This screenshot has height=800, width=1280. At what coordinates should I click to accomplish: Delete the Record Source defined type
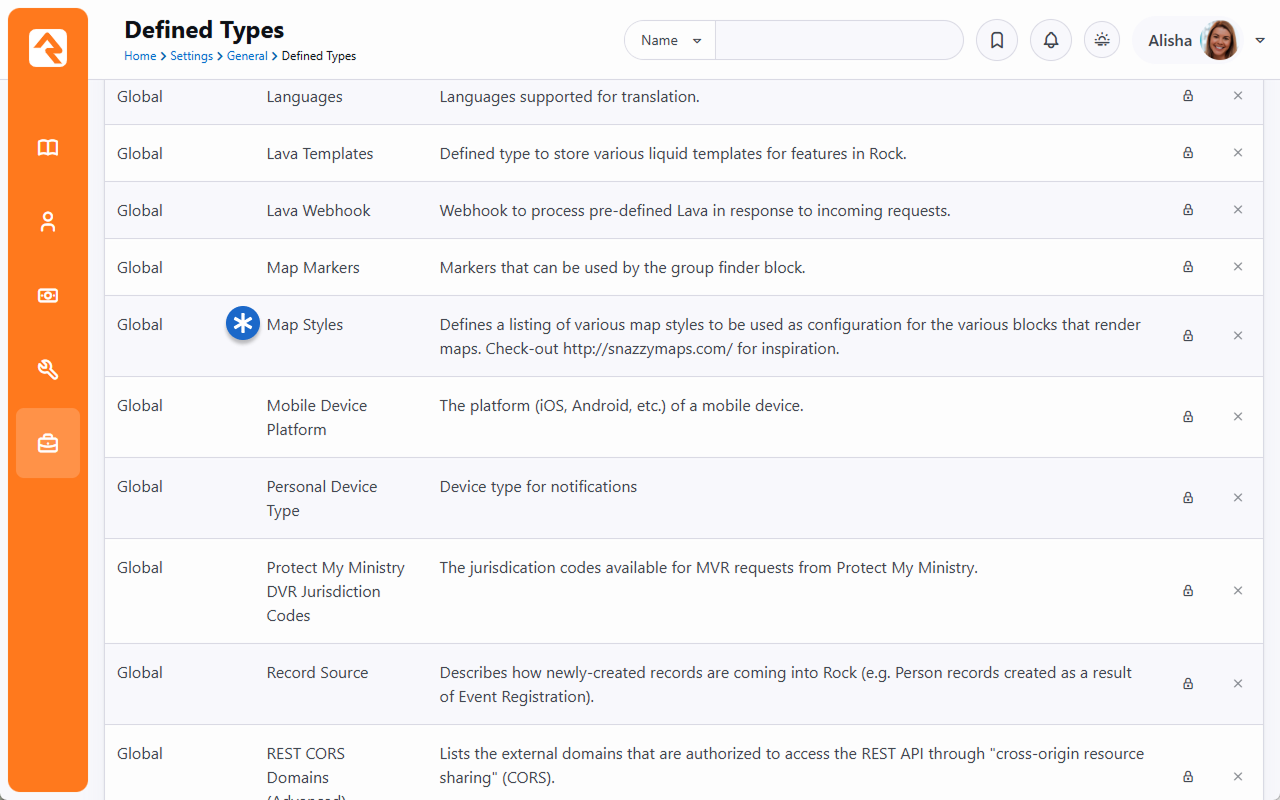(1238, 684)
